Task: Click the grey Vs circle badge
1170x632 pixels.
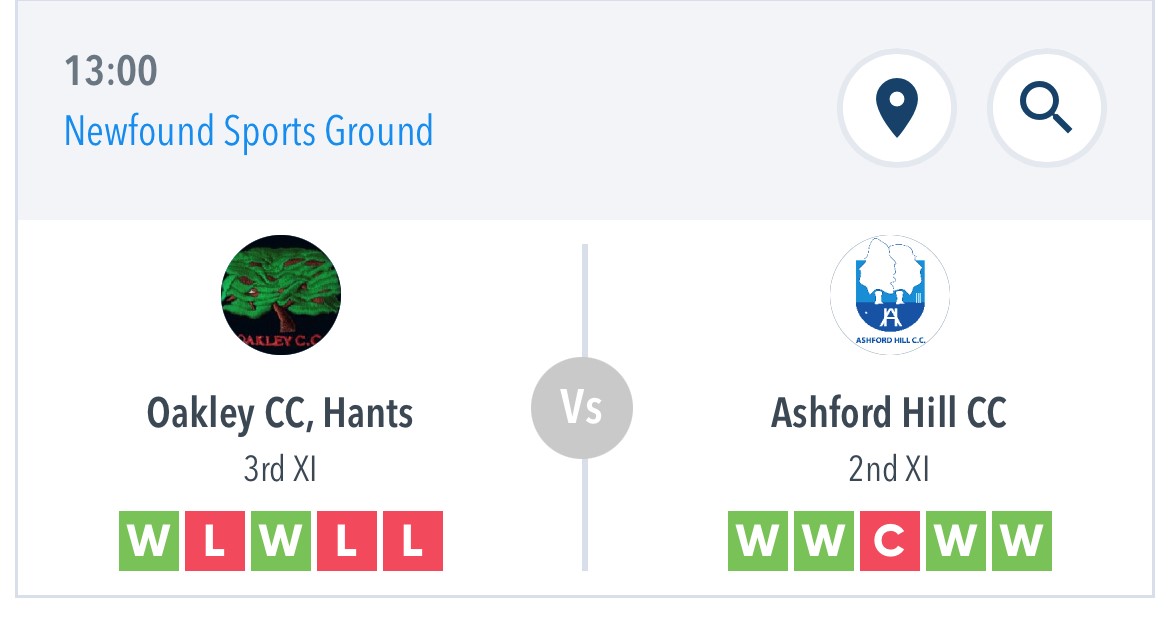Action: 582,408
